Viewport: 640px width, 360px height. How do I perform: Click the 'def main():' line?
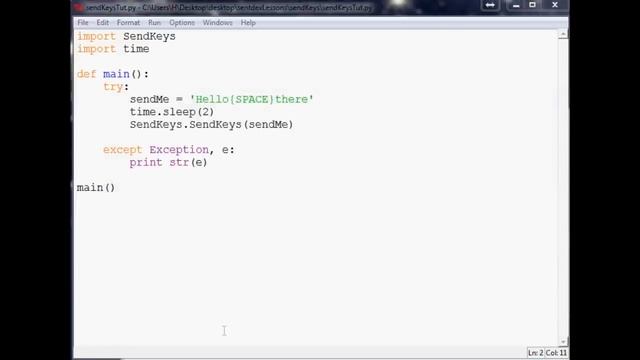tap(113, 74)
